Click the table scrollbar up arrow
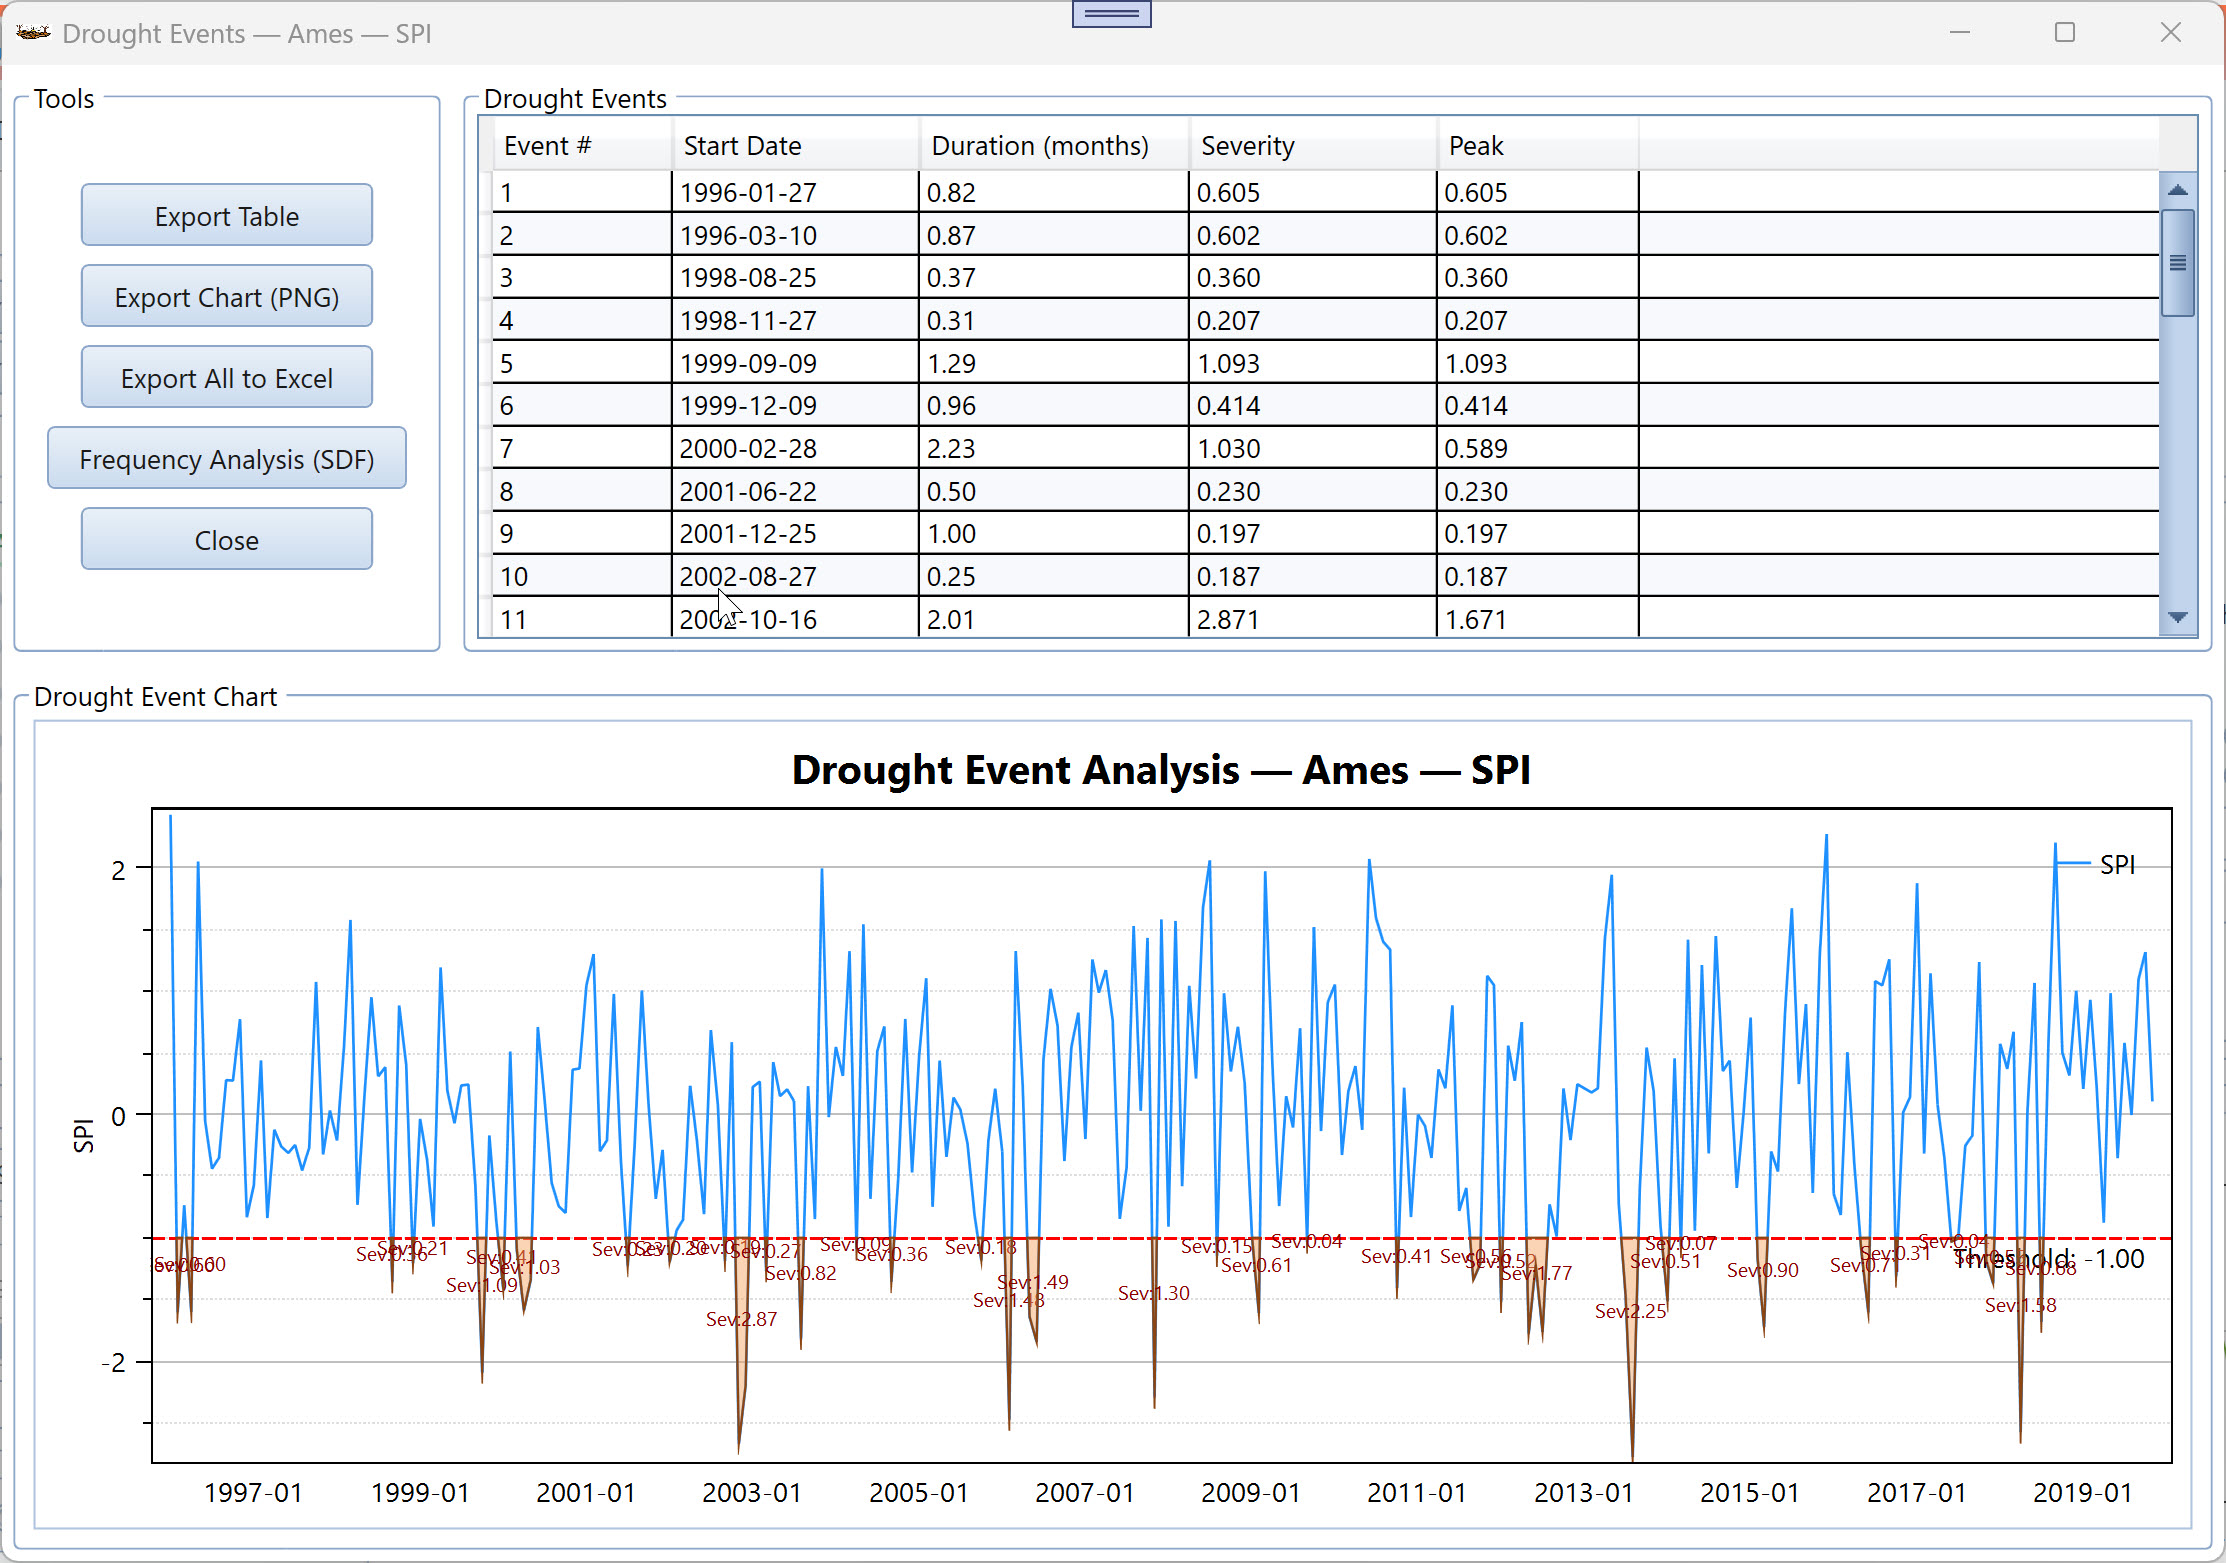Screen dimensions: 2226x1563 2178,190
